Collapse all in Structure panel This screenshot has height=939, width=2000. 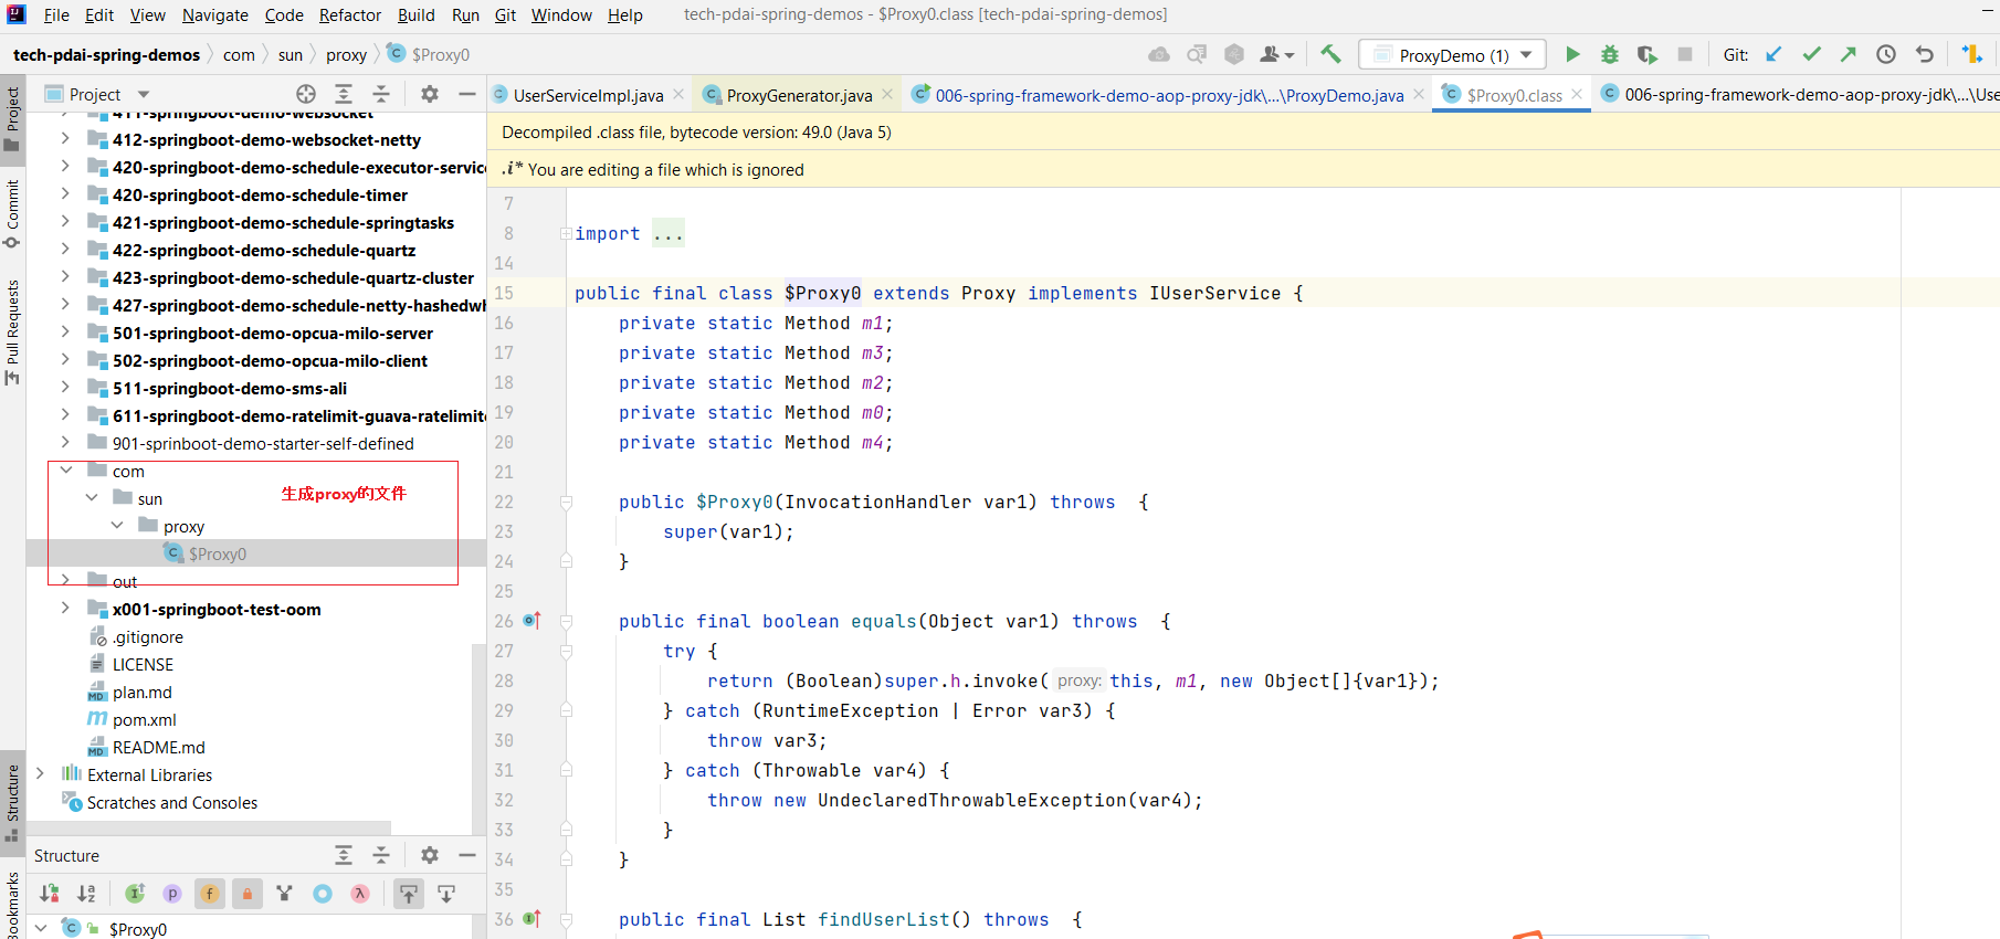[x=381, y=855]
